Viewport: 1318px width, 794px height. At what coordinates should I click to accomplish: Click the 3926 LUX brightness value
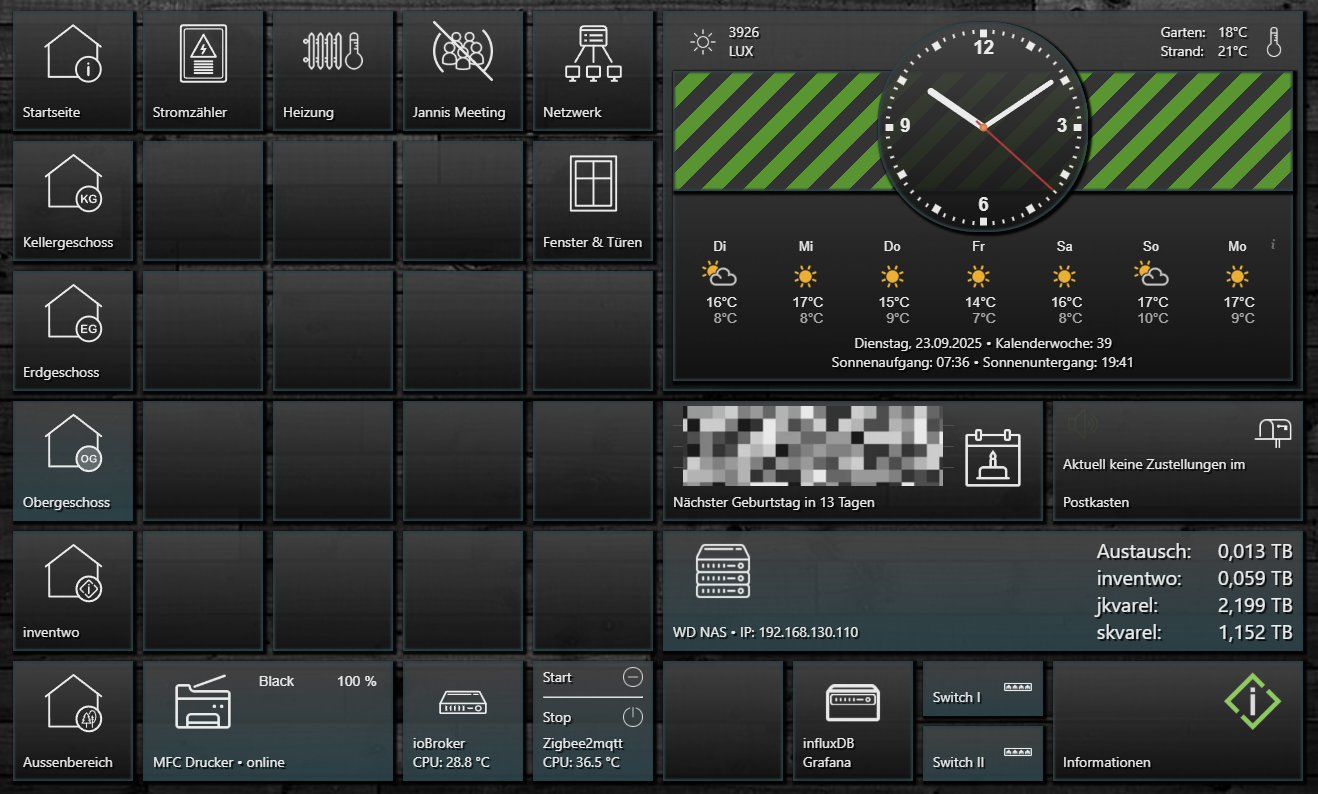click(743, 42)
